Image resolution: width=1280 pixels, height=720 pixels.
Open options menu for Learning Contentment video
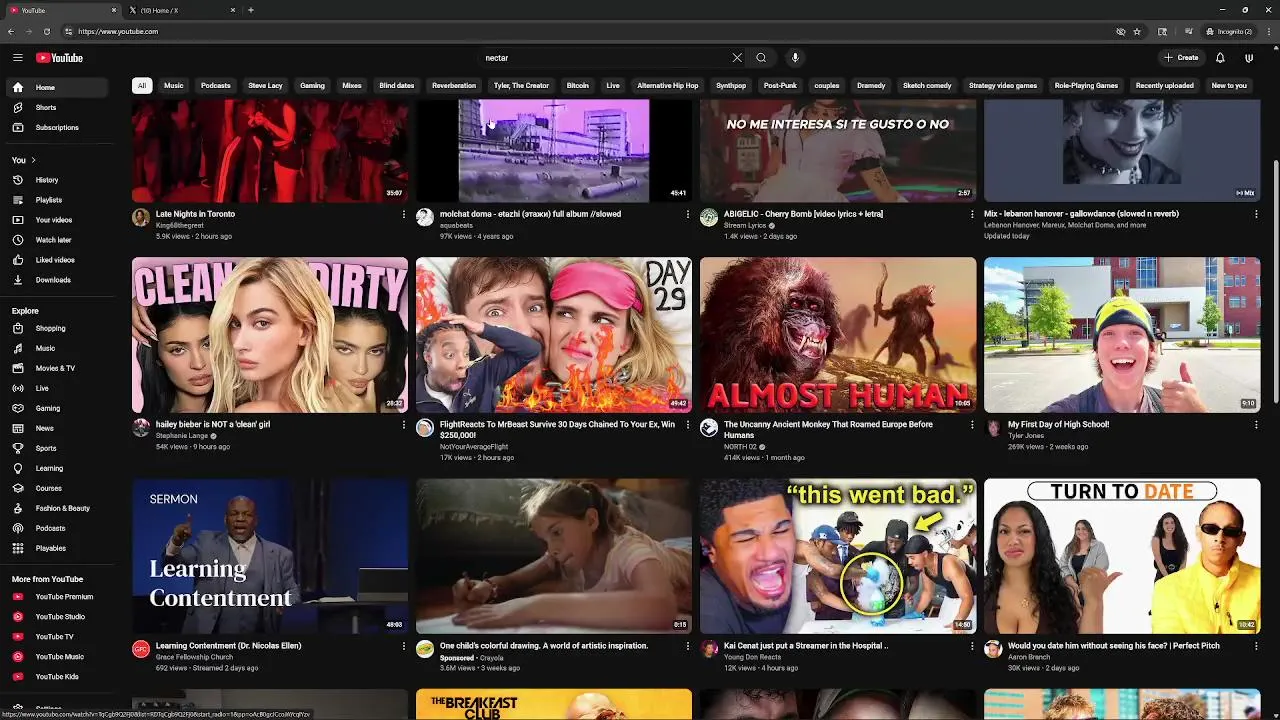tap(403, 646)
